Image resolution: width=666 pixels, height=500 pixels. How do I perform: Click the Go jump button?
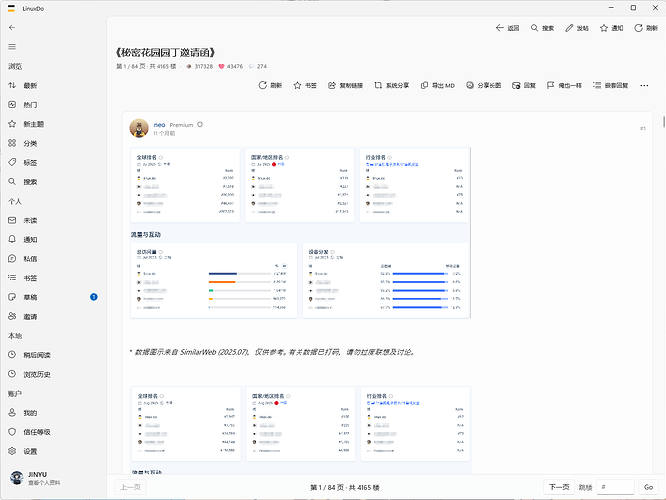tap(649, 487)
